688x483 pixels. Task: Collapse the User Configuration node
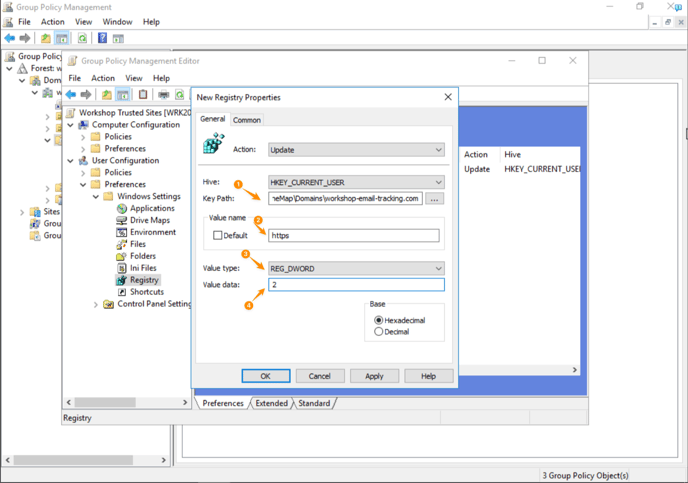71,161
